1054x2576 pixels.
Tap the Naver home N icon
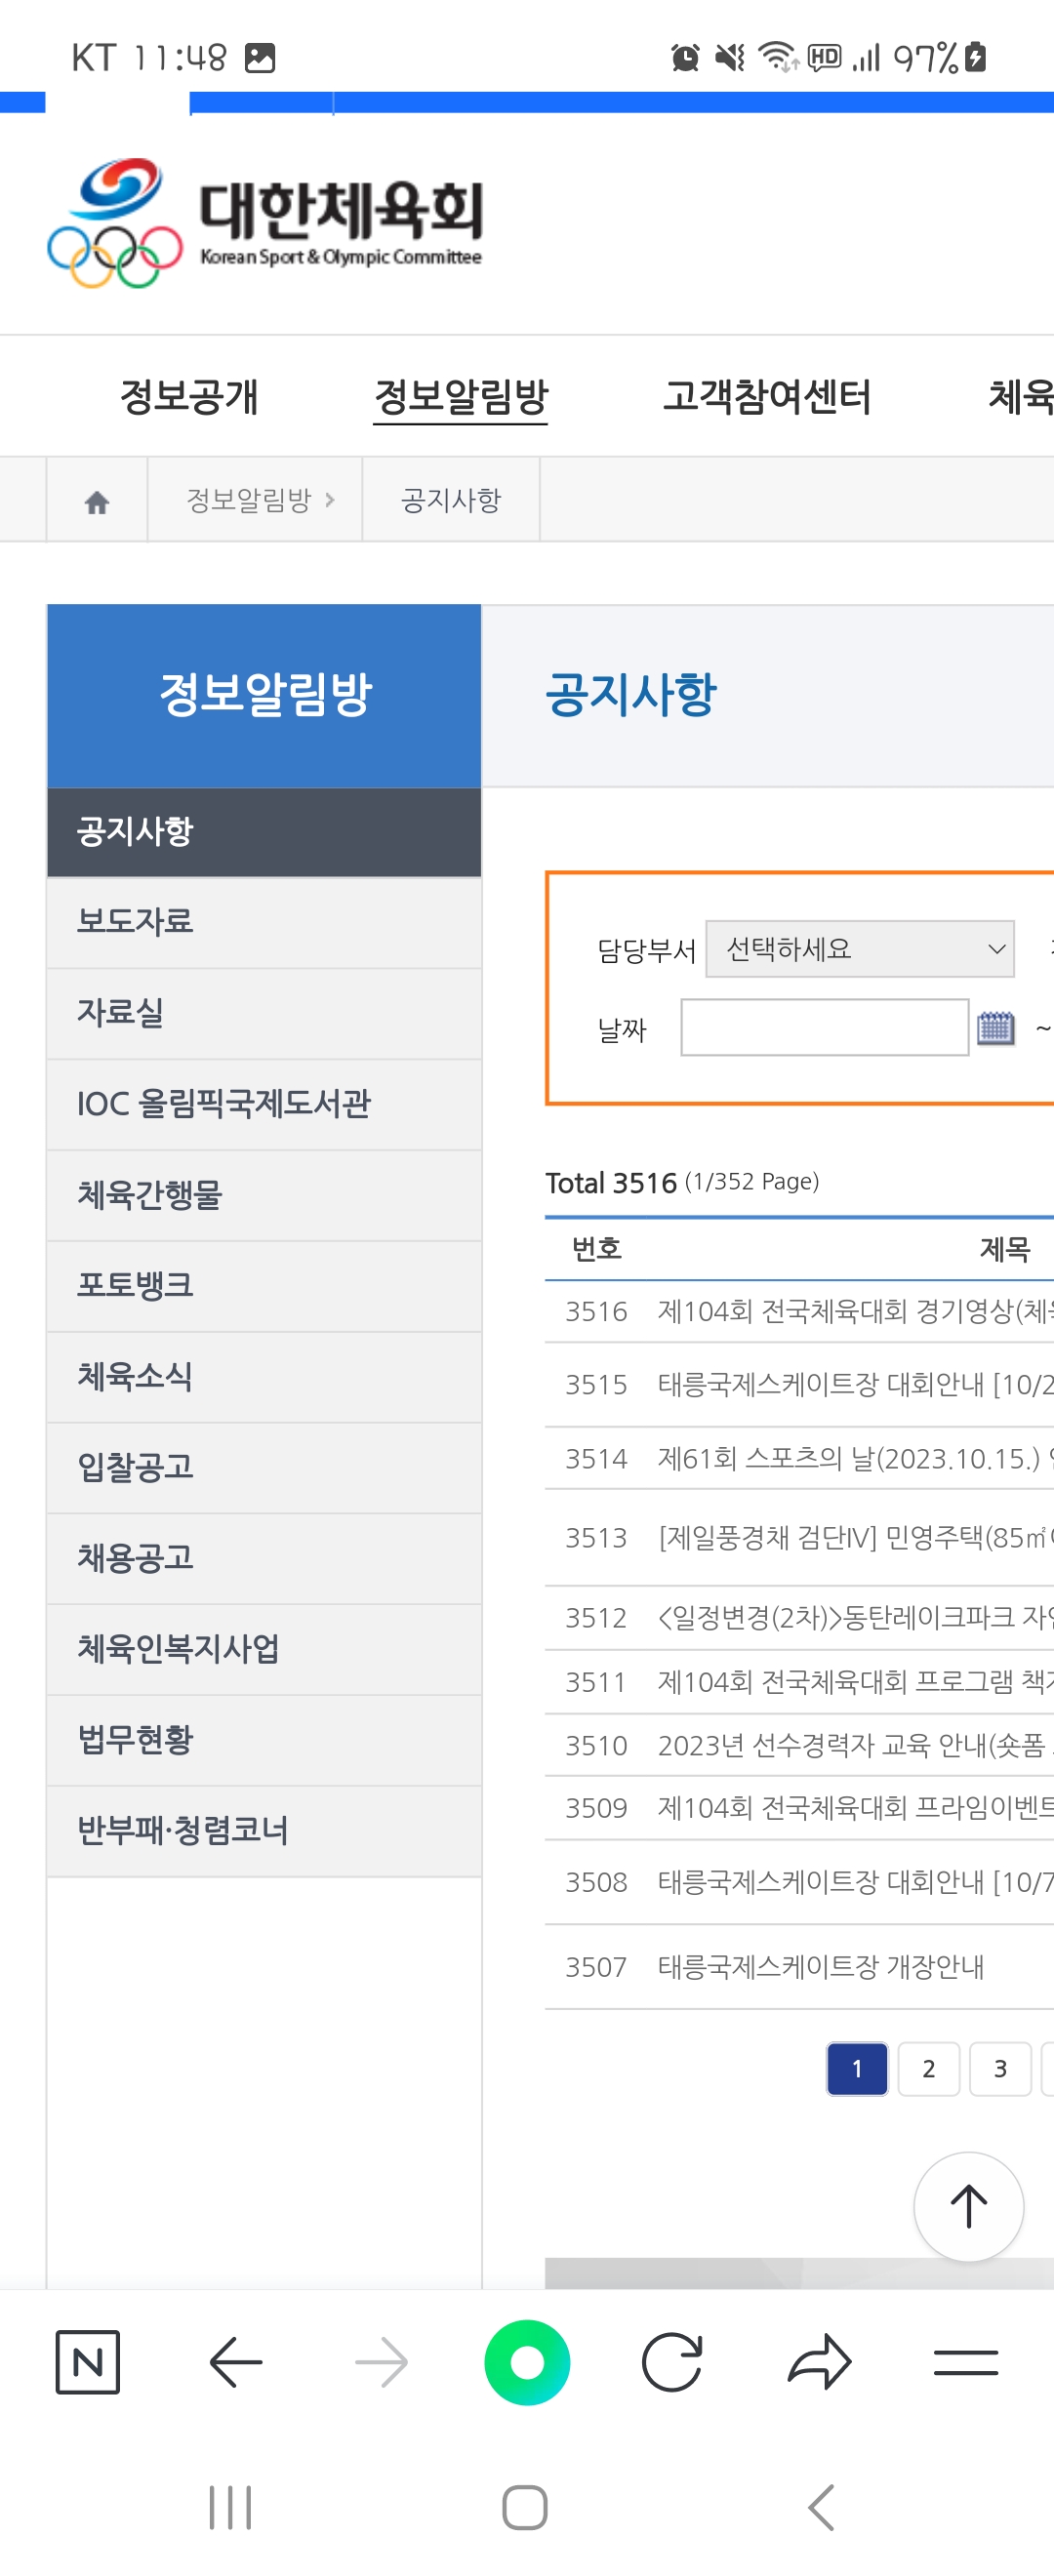pyautogui.click(x=87, y=2362)
